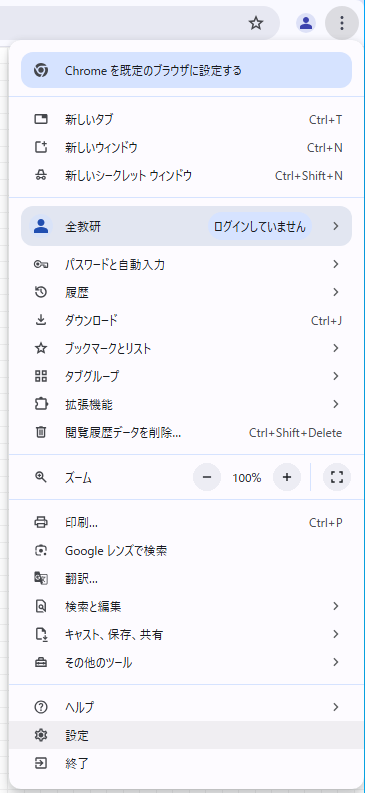The width and height of the screenshot is (365, 793).
Task: Click the 印刷 printer icon
Action: 40,522
